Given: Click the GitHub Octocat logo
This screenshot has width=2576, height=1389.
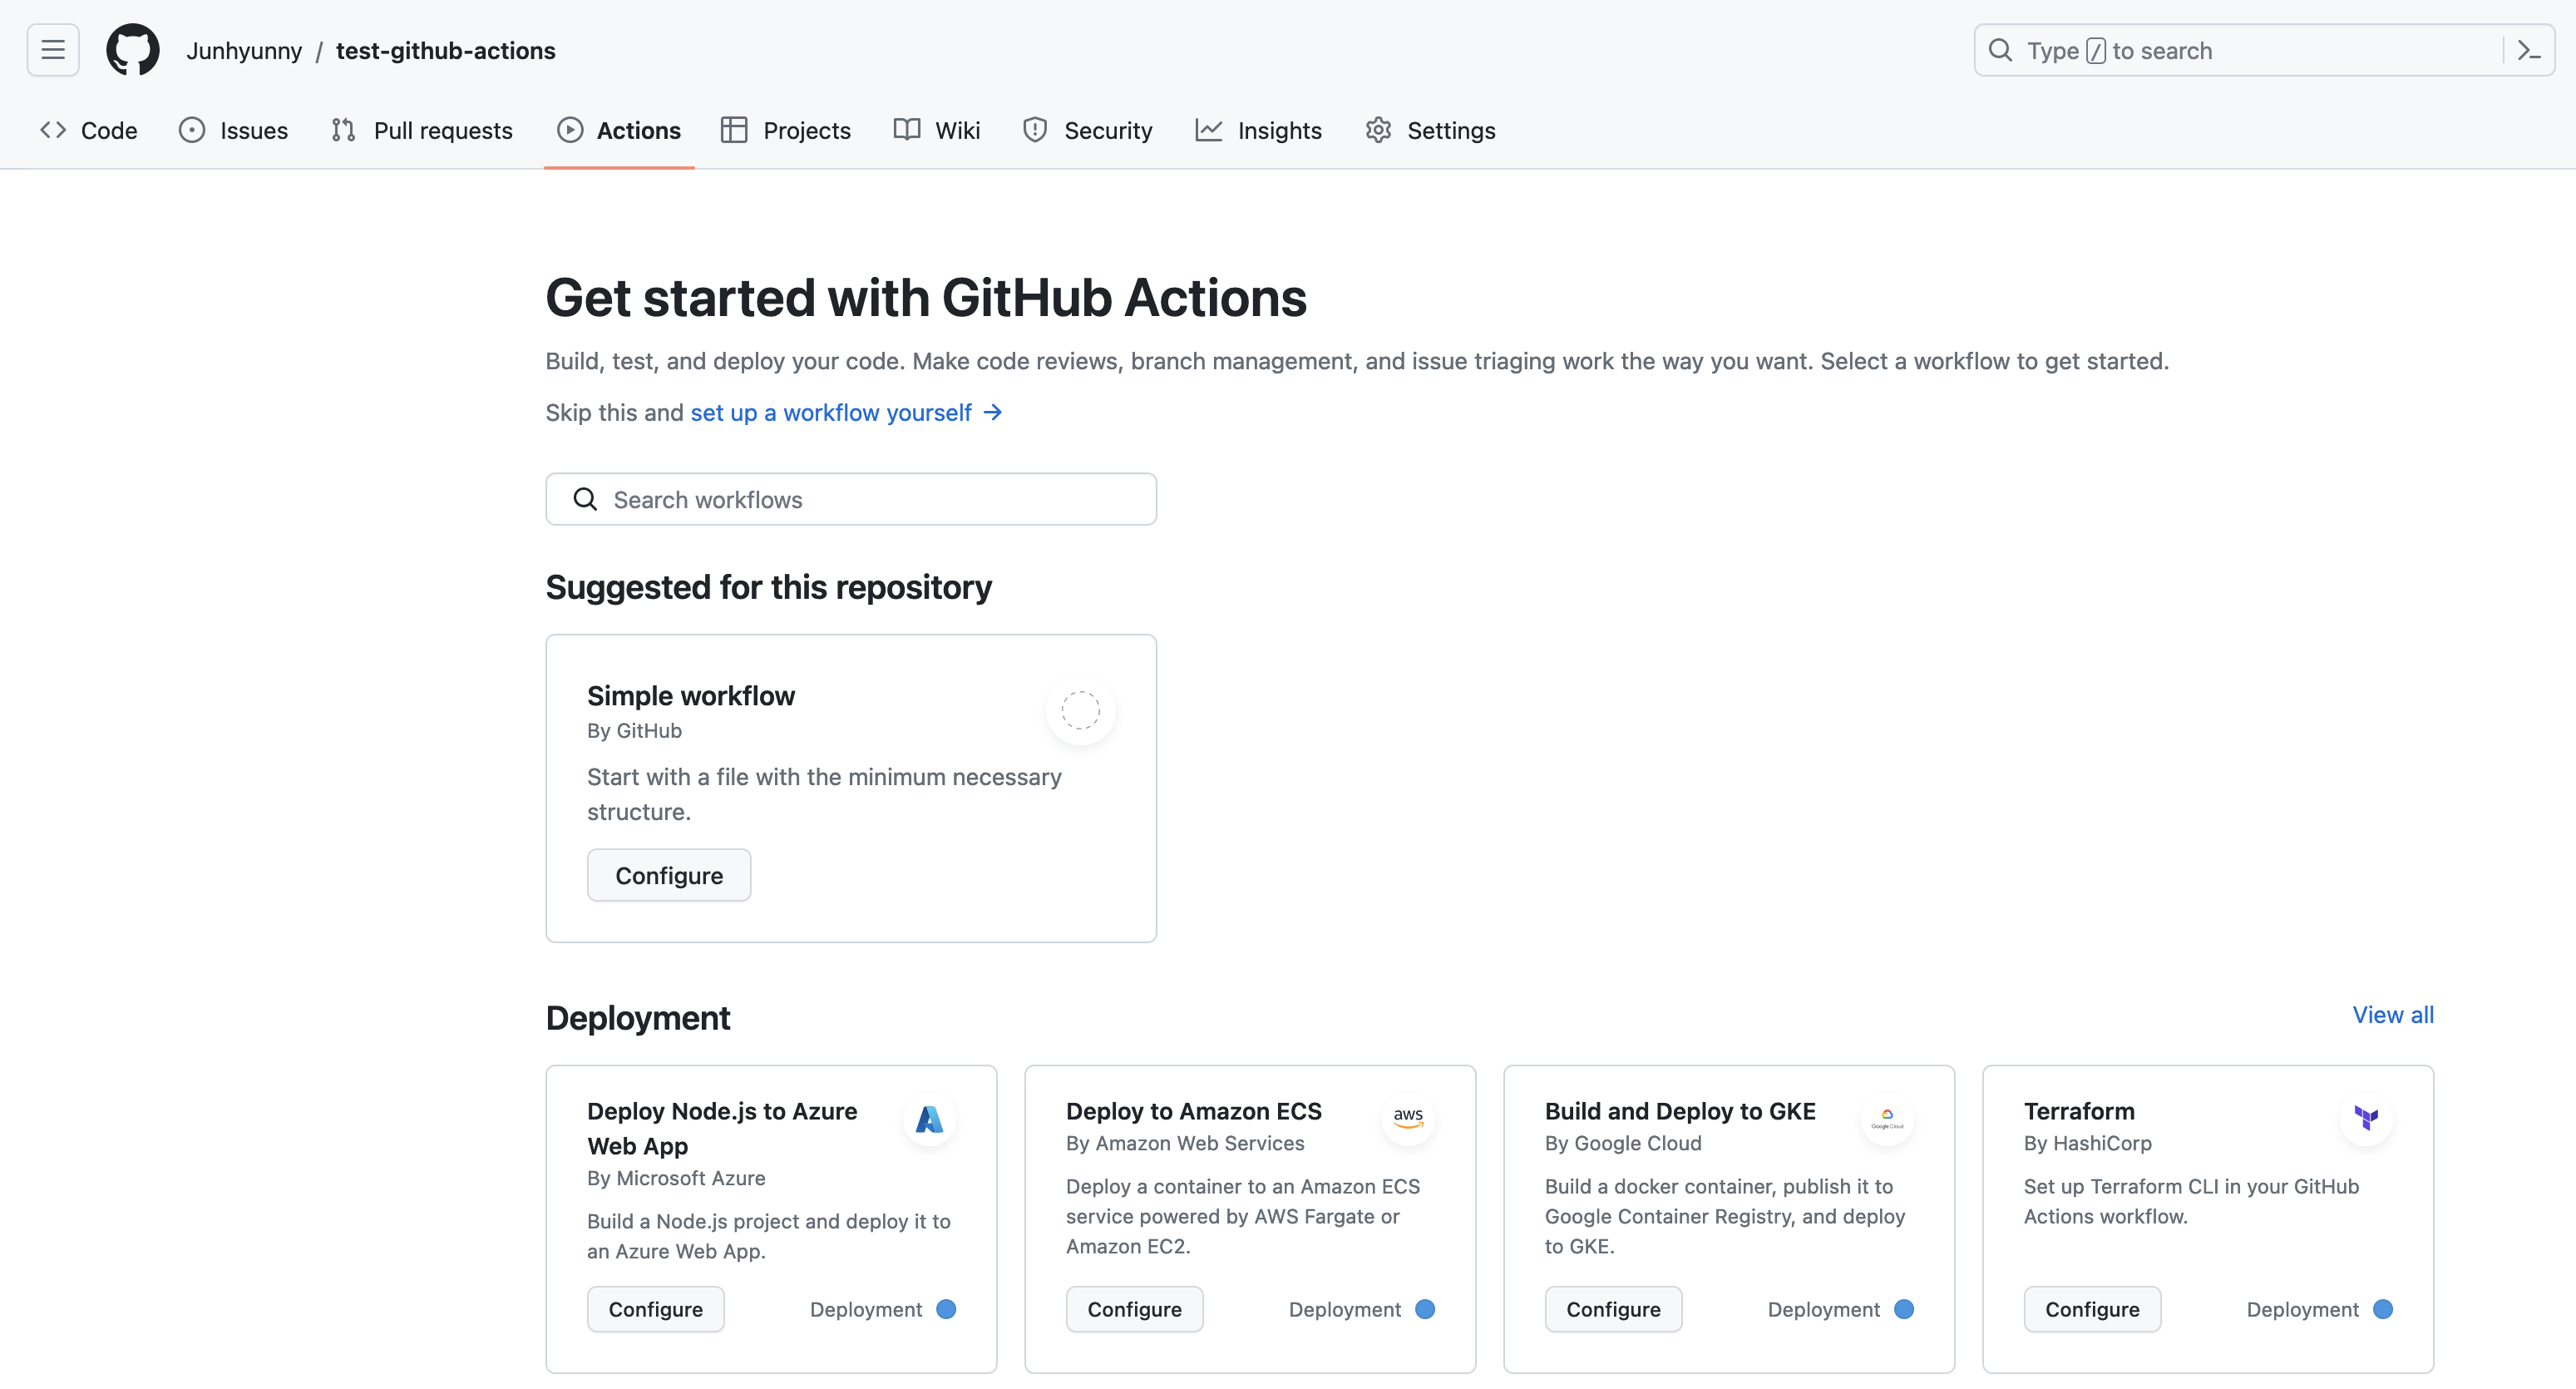Looking at the screenshot, I should click(x=133, y=50).
